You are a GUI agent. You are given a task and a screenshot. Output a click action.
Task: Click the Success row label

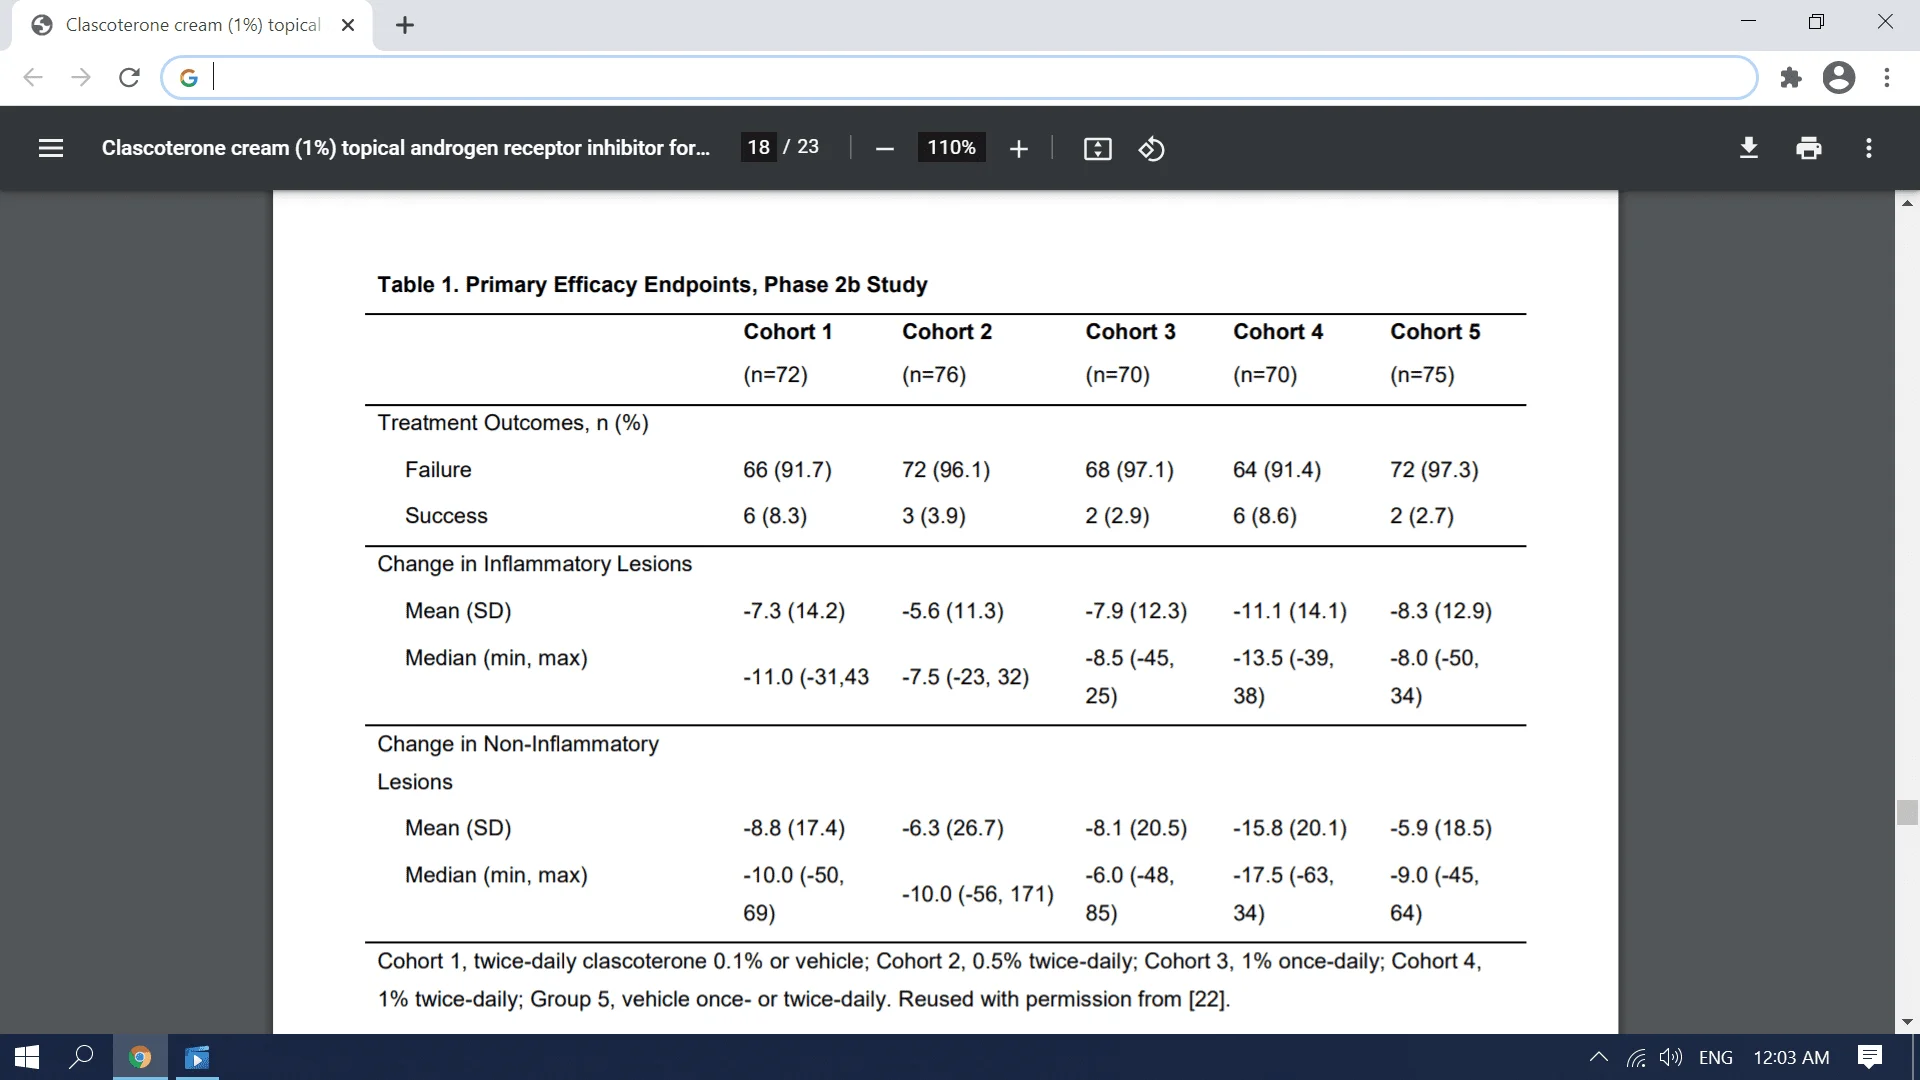[x=446, y=515]
